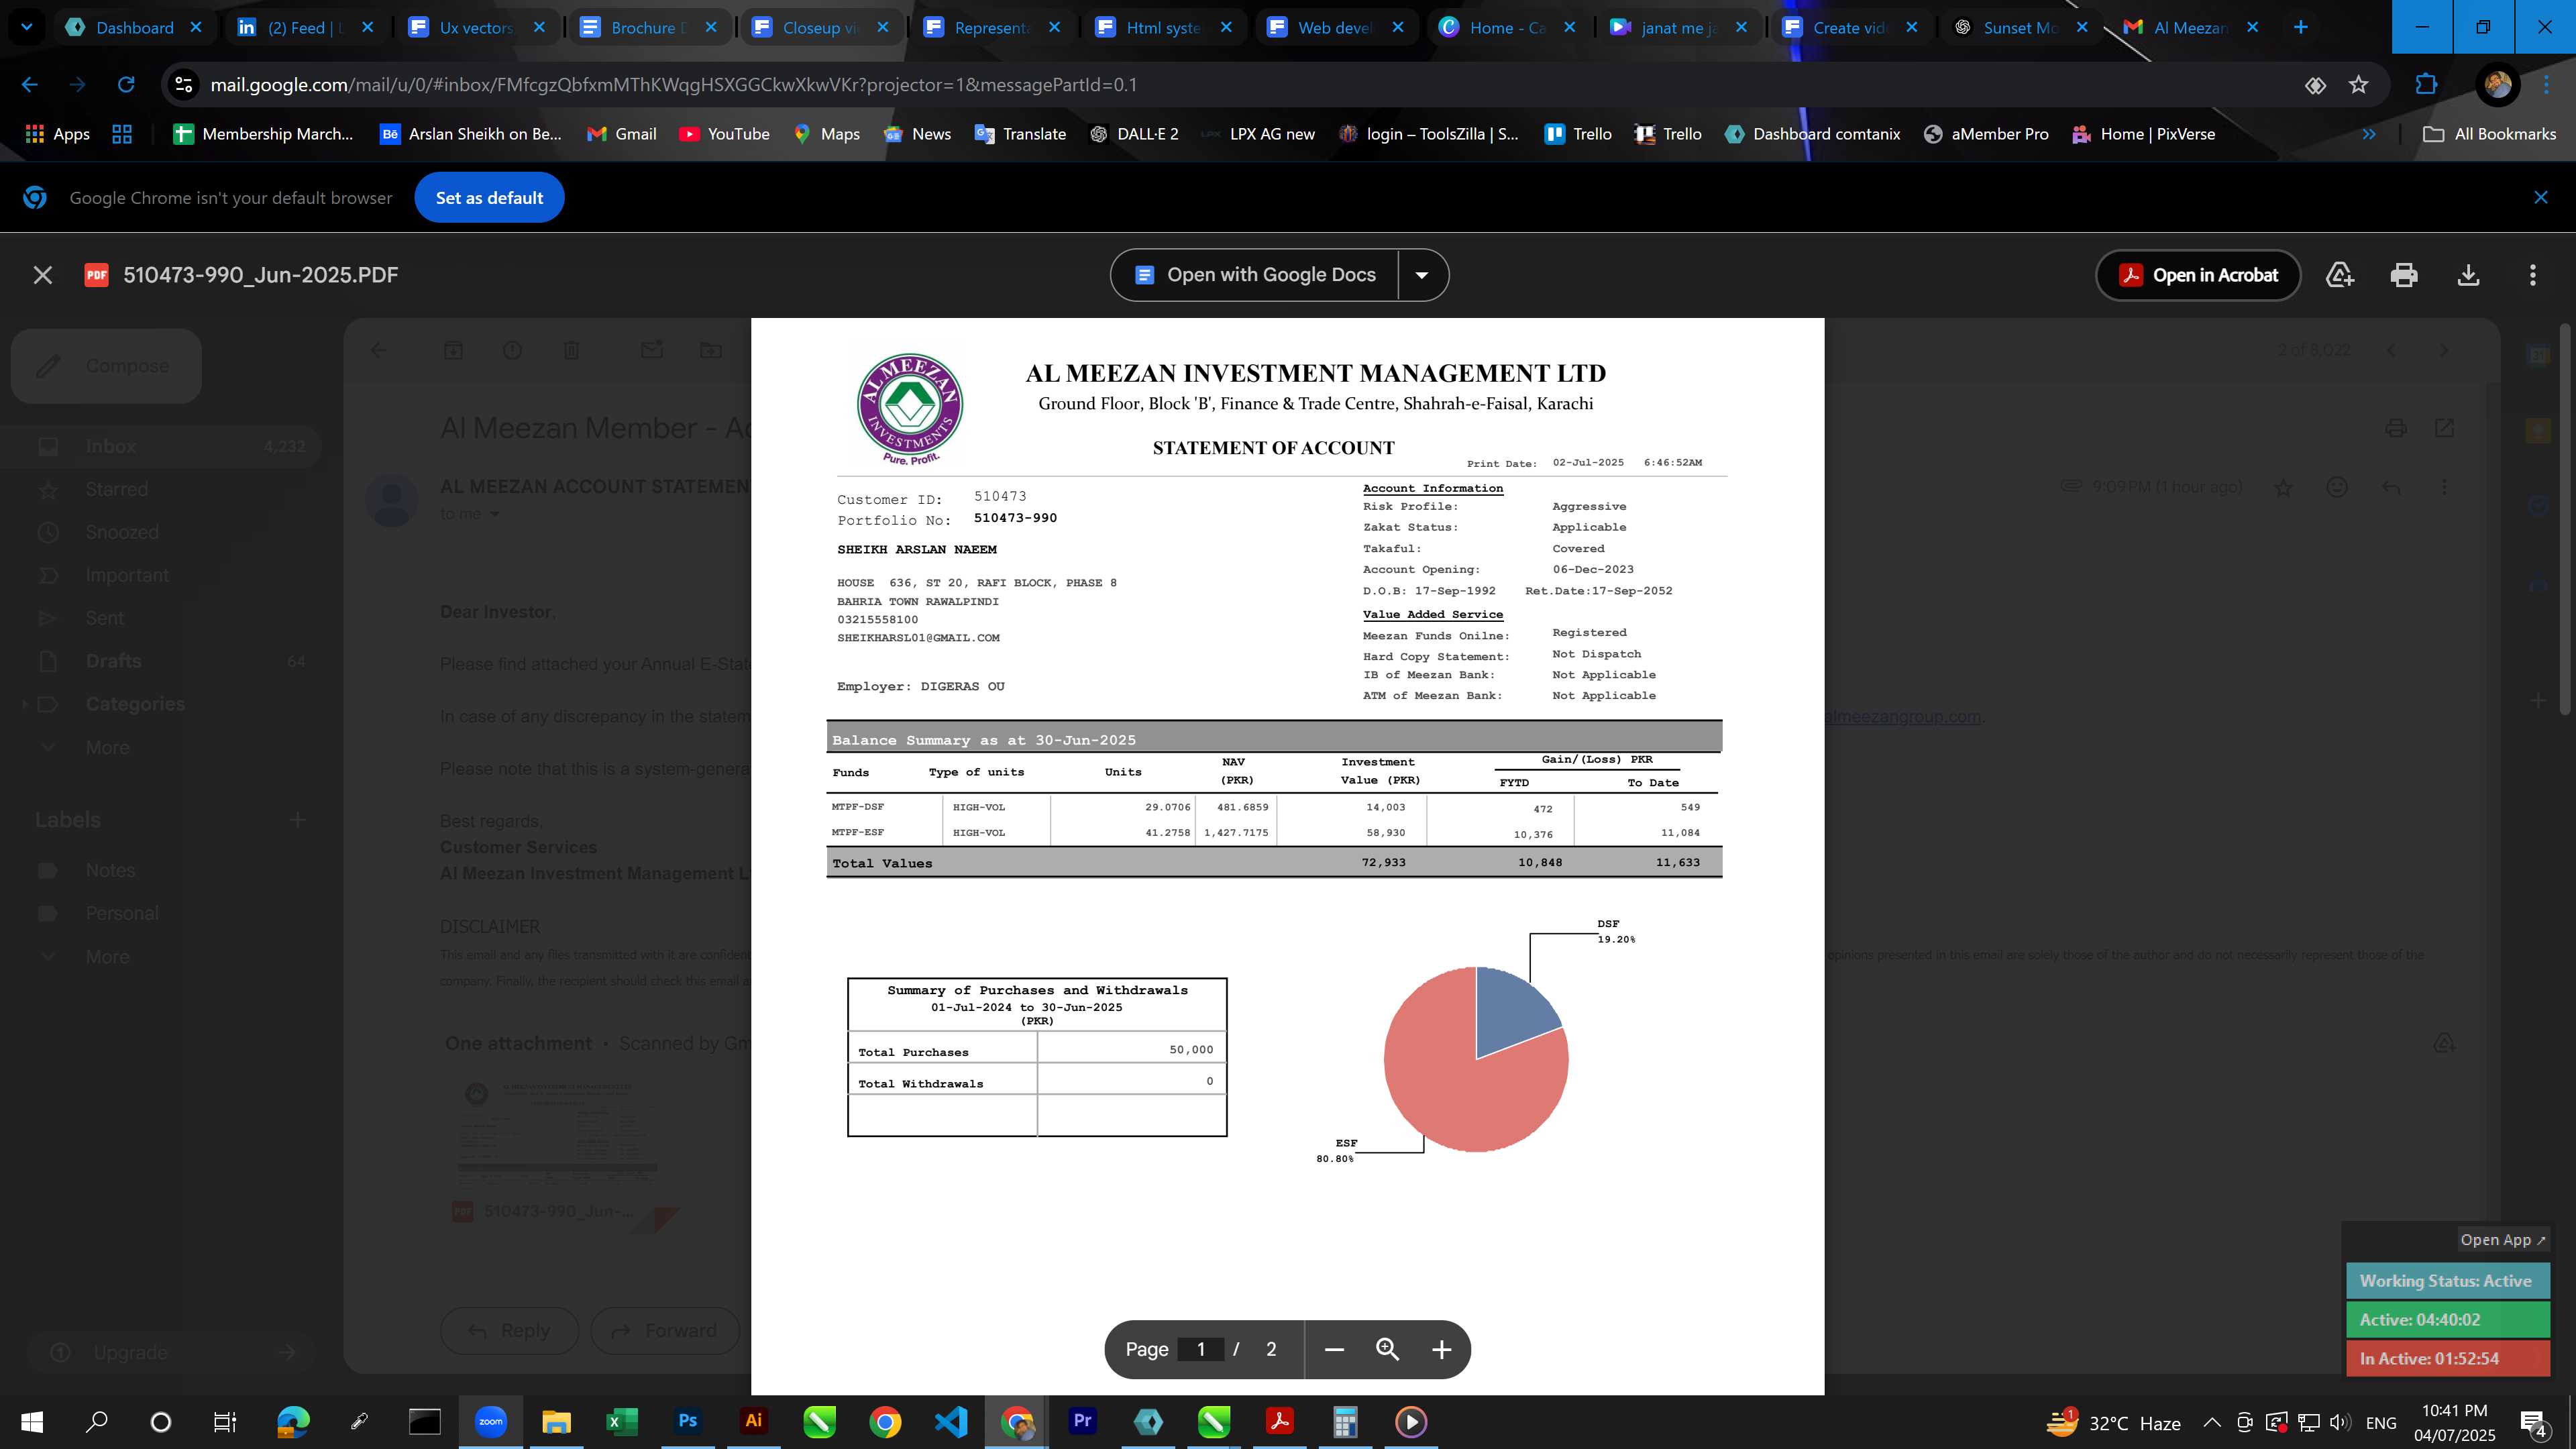Open Task View in the taskbar

click(225, 1422)
